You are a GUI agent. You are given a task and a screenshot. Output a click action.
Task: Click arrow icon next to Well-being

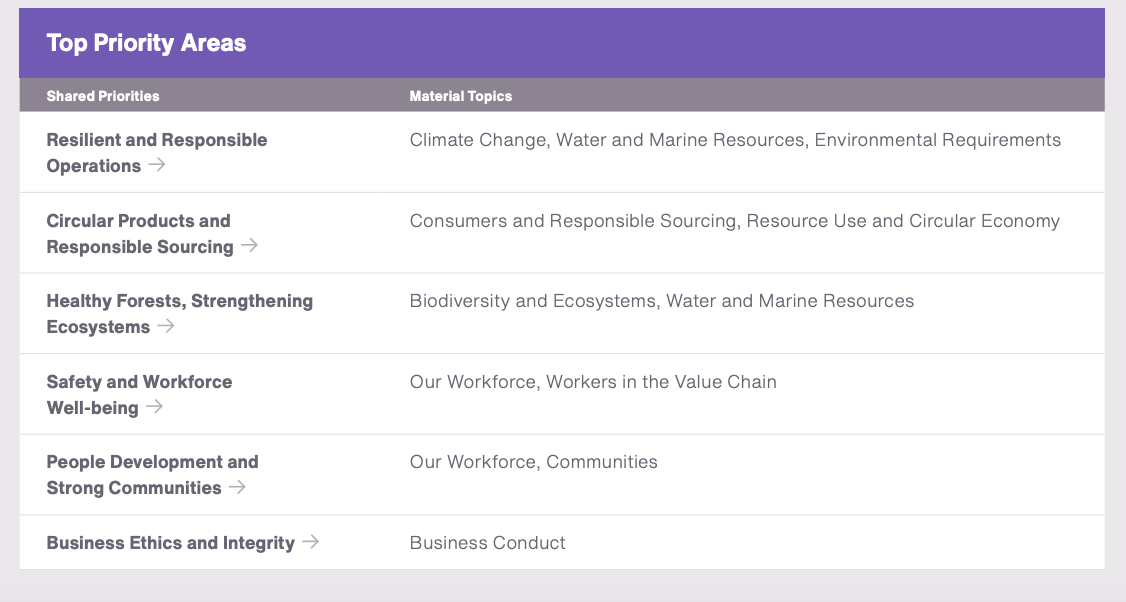[154, 407]
